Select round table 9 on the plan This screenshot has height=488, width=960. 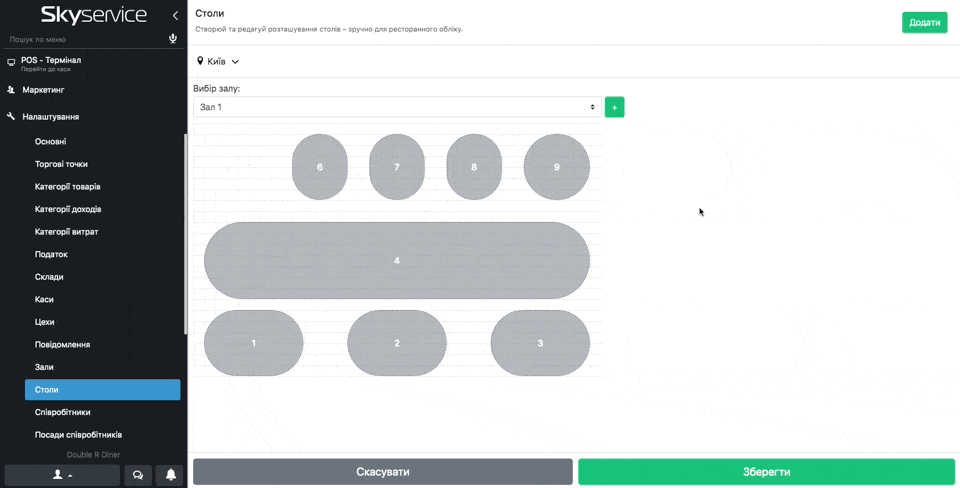tap(557, 167)
